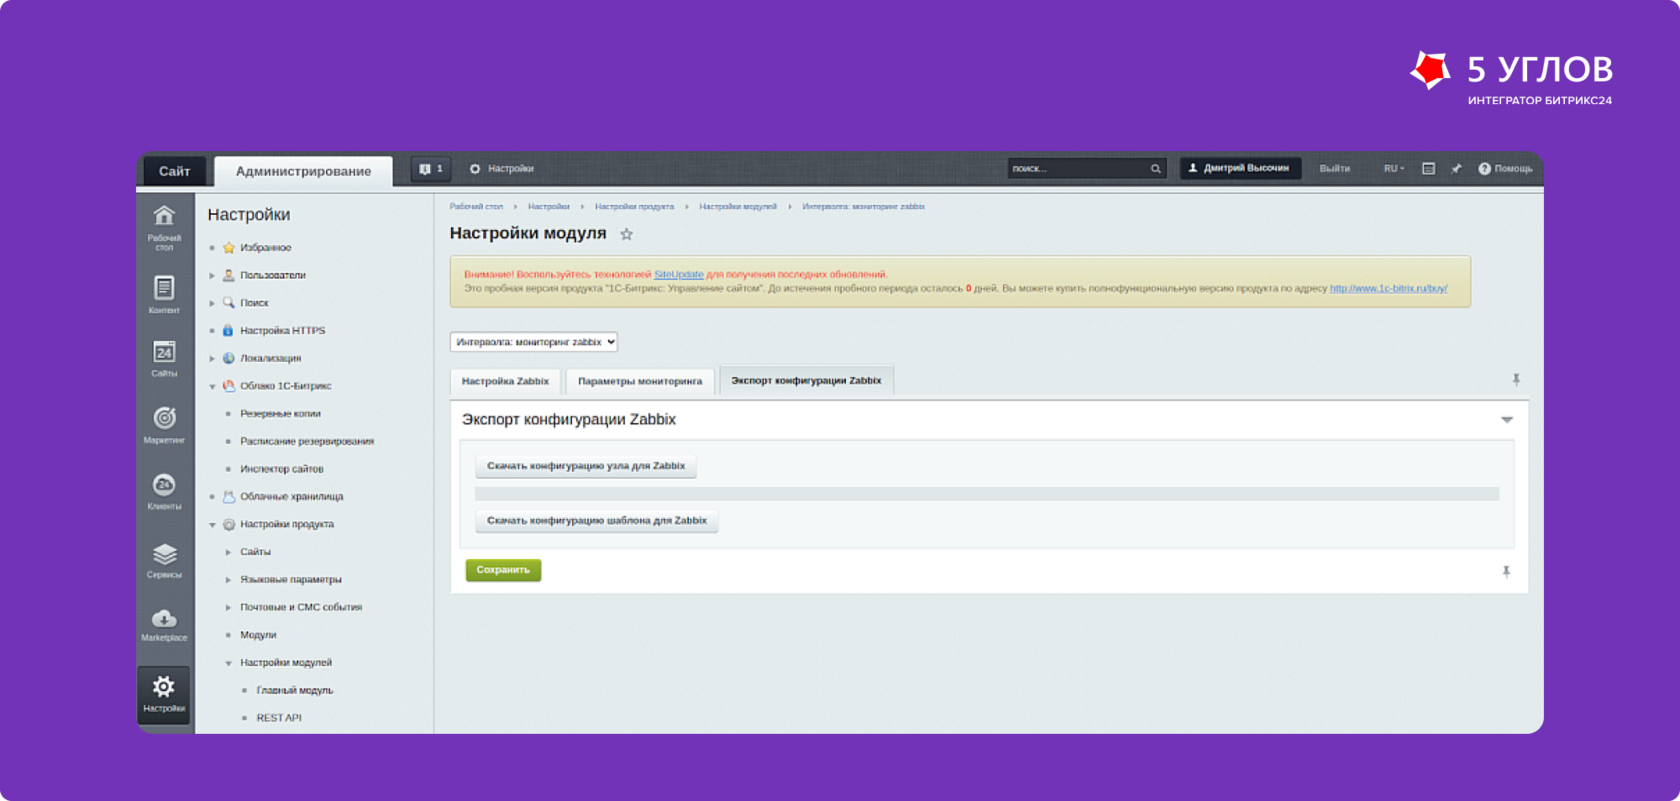
Task: Select Настройка HTTPS in settings tree
Action: pos(282,331)
